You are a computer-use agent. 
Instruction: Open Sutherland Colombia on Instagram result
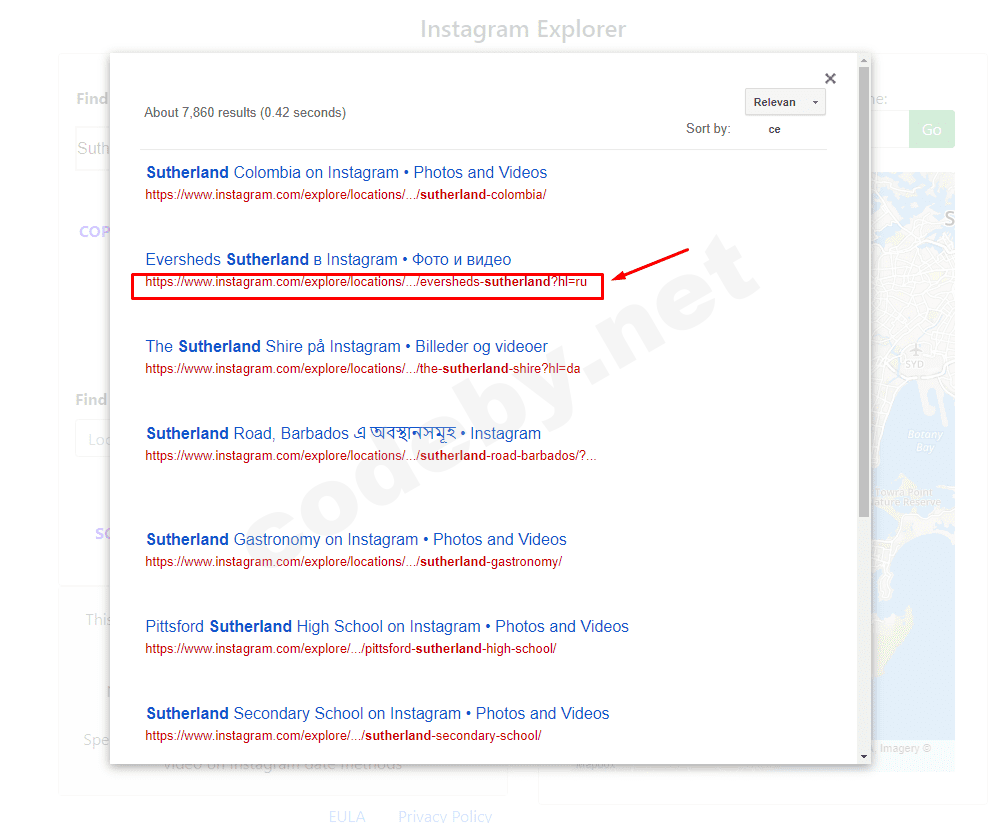pos(346,172)
